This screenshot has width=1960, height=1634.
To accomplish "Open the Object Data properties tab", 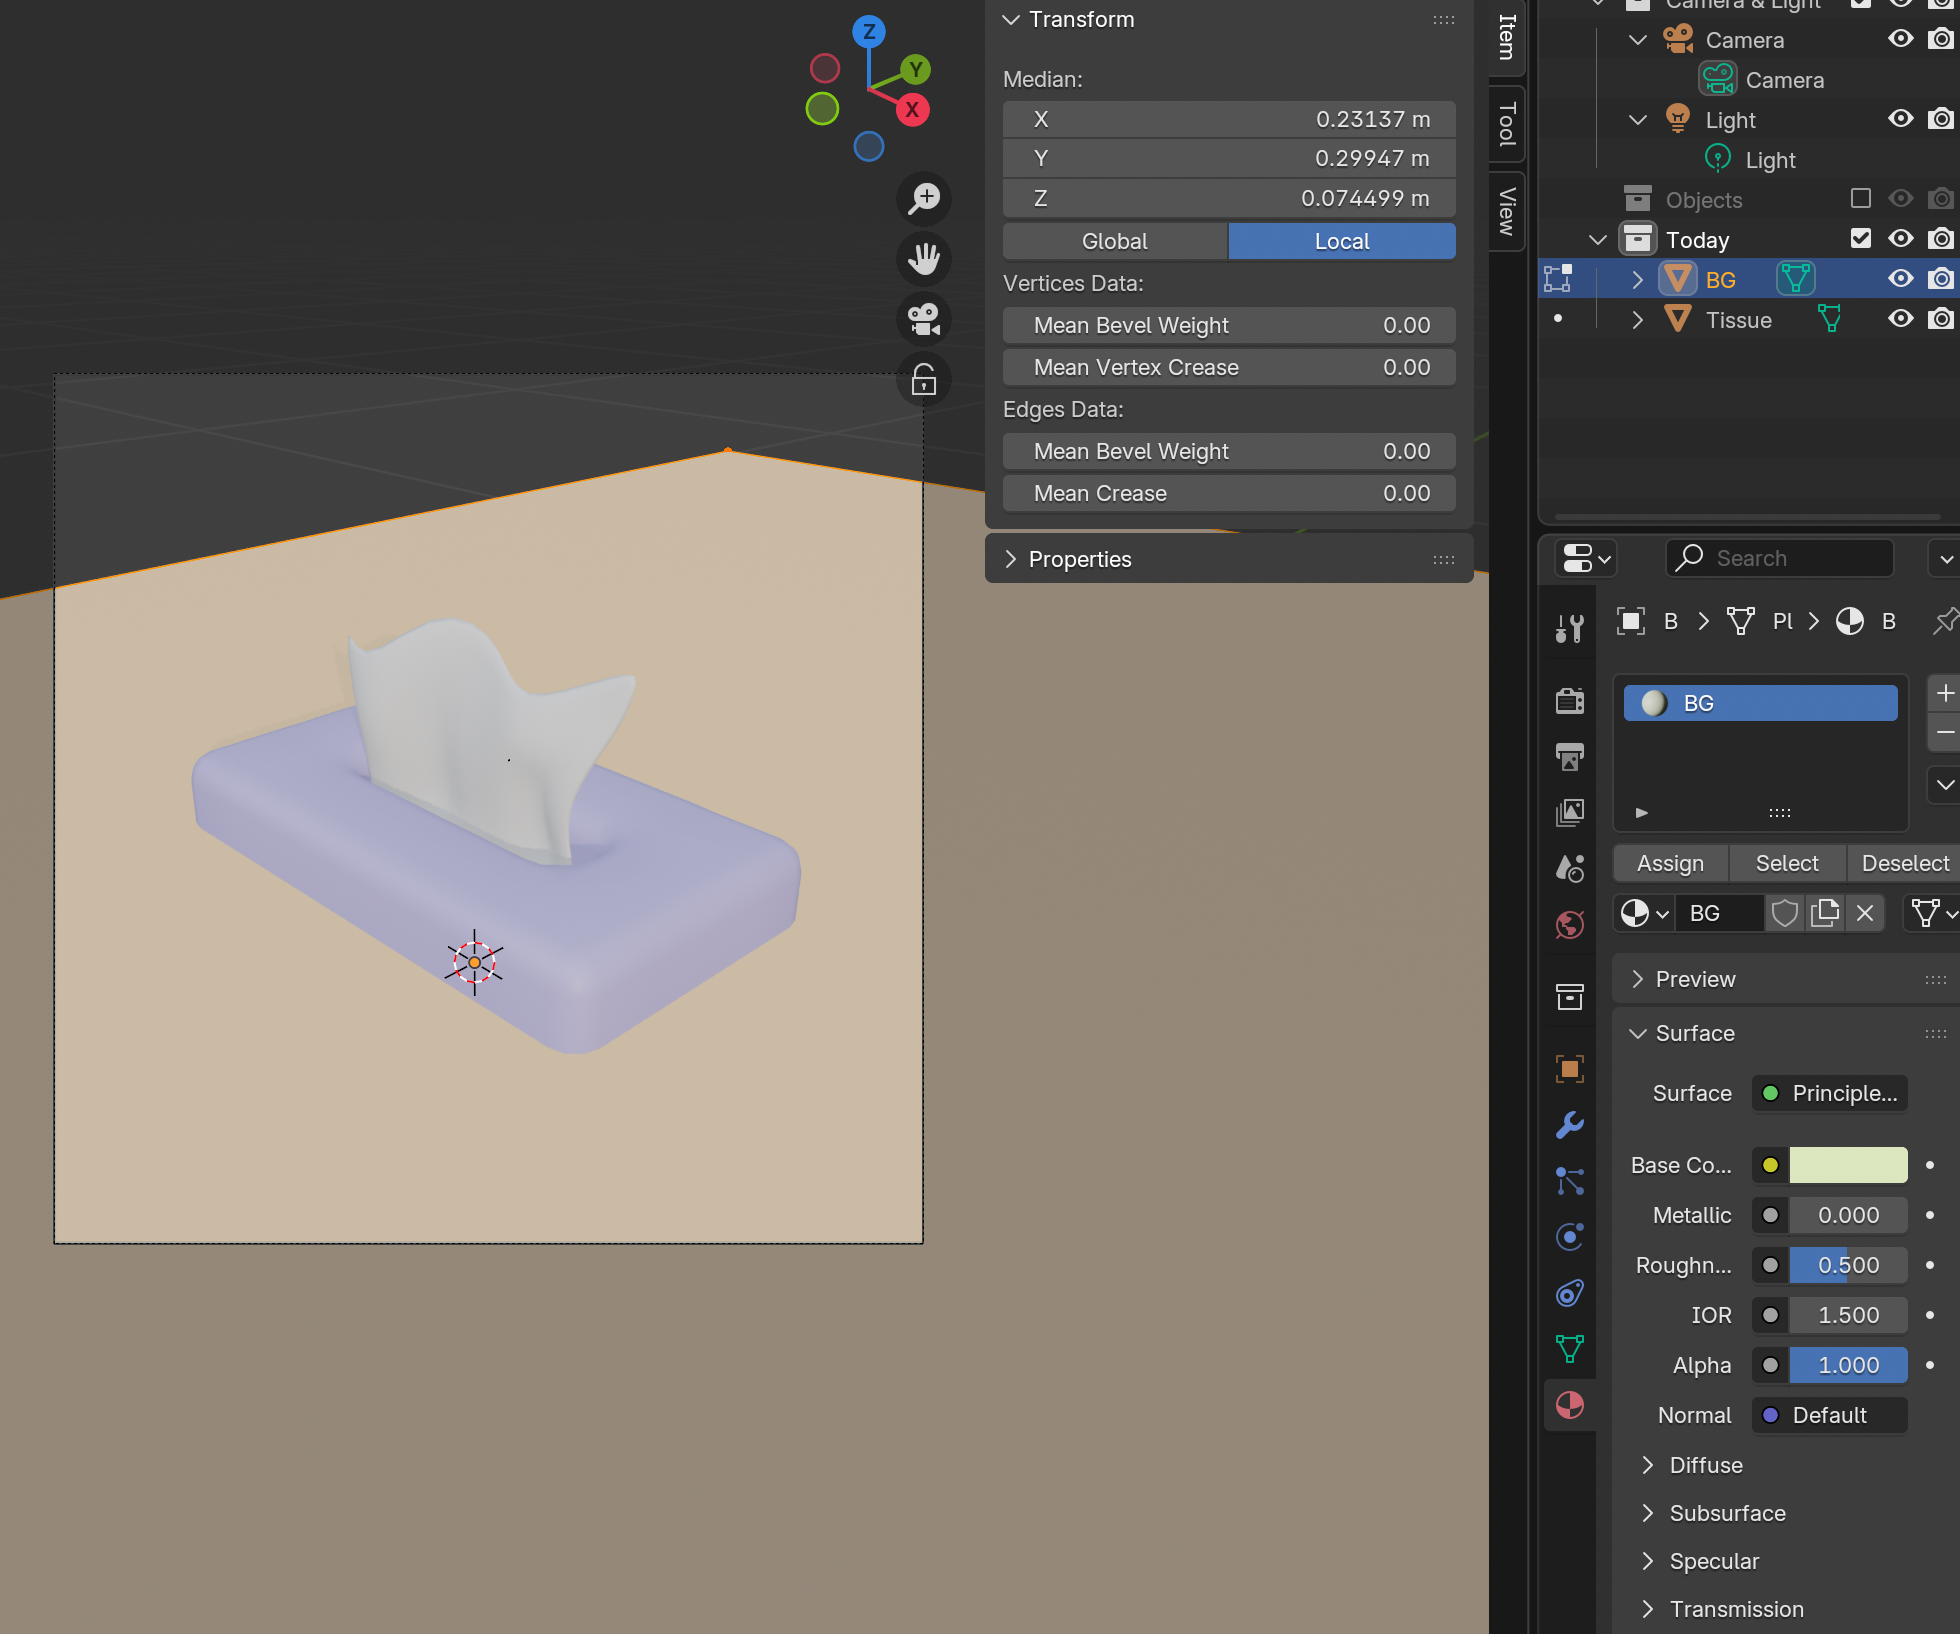I will (1570, 1349).
